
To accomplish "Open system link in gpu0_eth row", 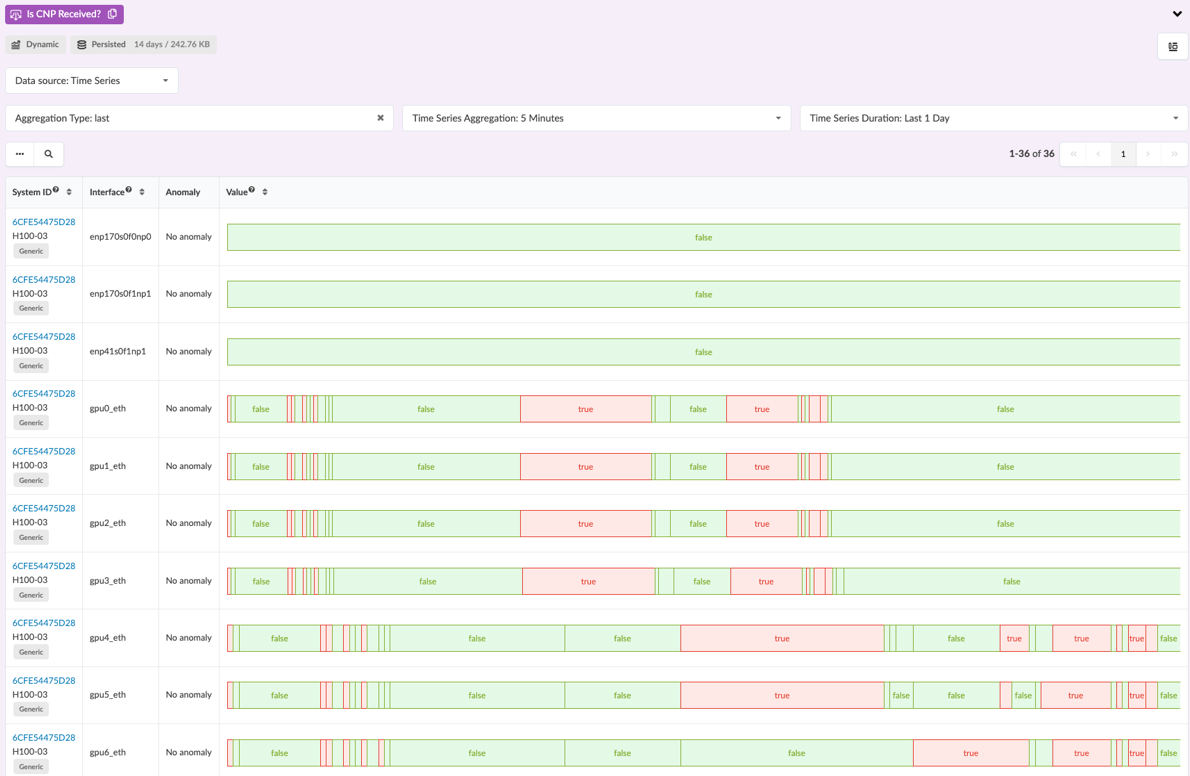I will tap(43, 393).
